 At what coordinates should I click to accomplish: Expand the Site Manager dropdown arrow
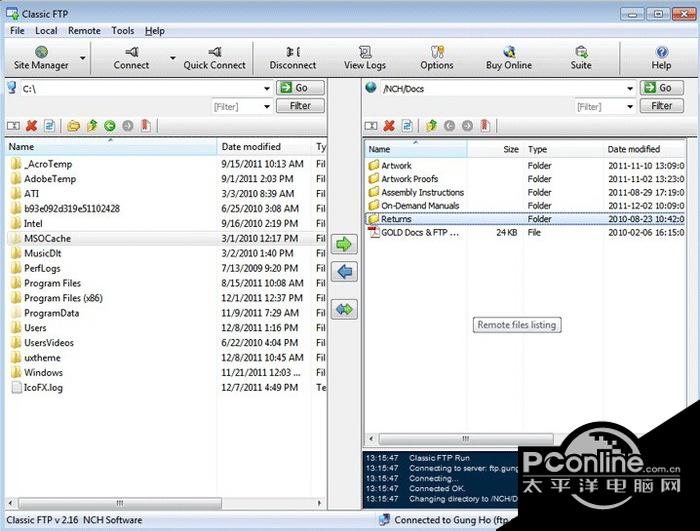tap(83, 58)
